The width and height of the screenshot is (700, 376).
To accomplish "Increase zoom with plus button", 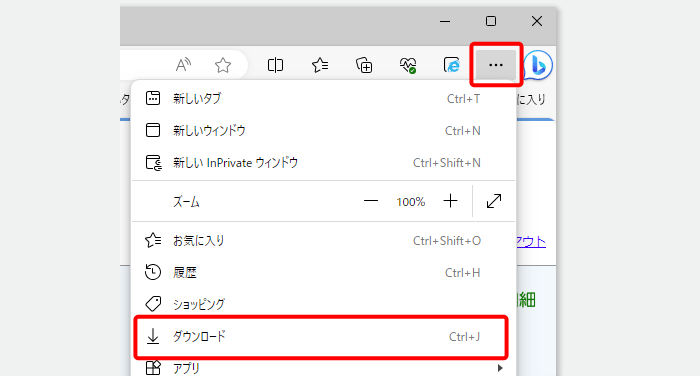I will (x=450, y=201).
